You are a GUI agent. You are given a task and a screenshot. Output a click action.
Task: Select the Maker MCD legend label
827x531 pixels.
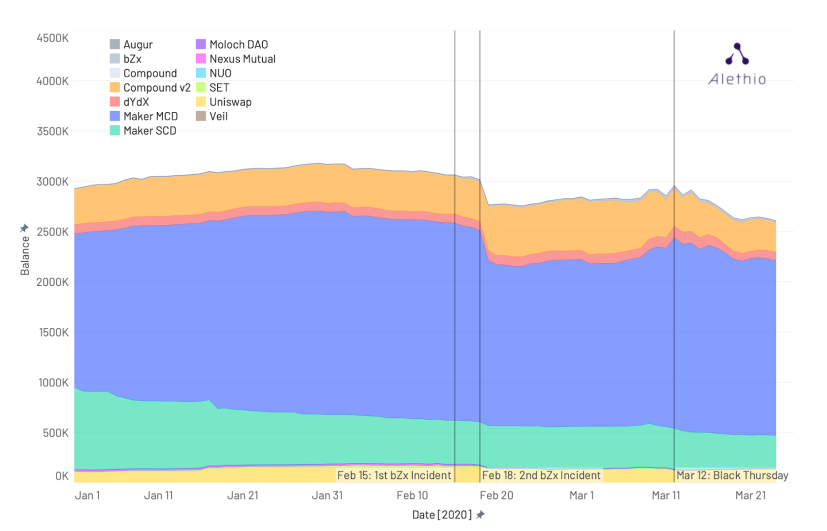151,116
